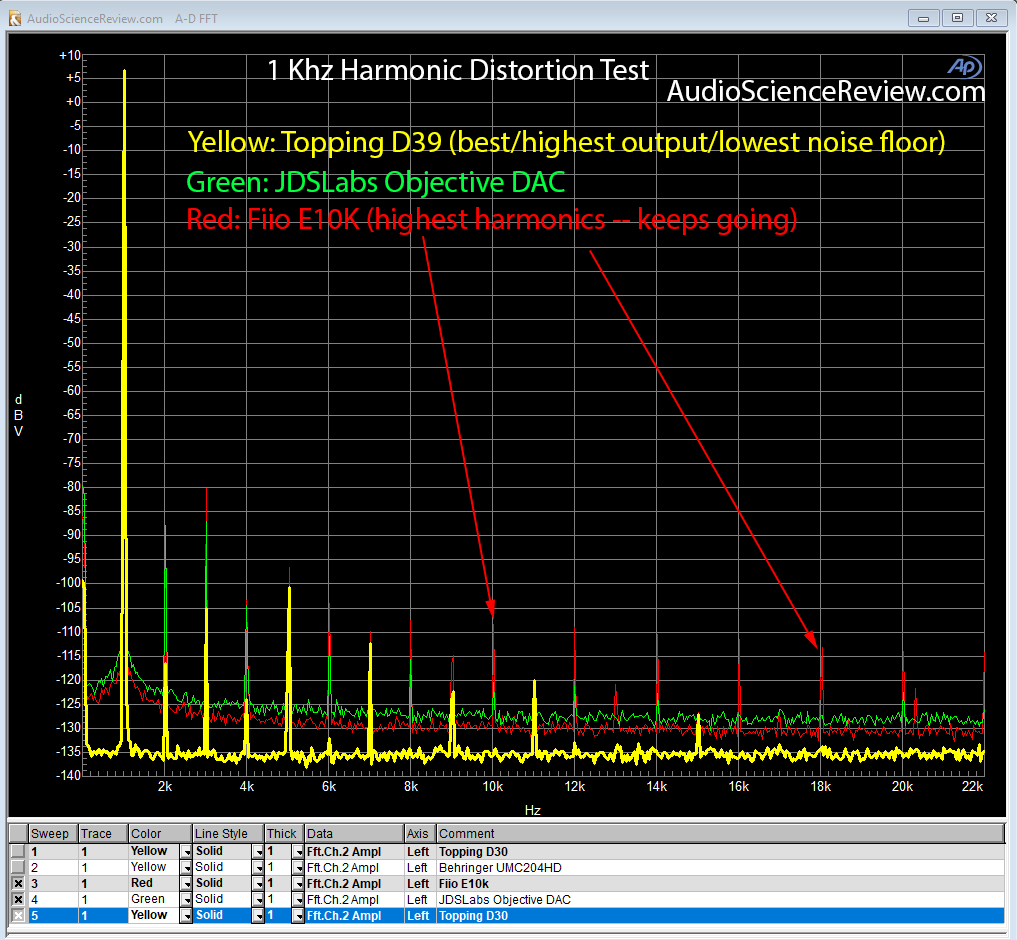Uncheck the highlighted sweep 5 checkbox
The image size is (1017, 940).
18,916
